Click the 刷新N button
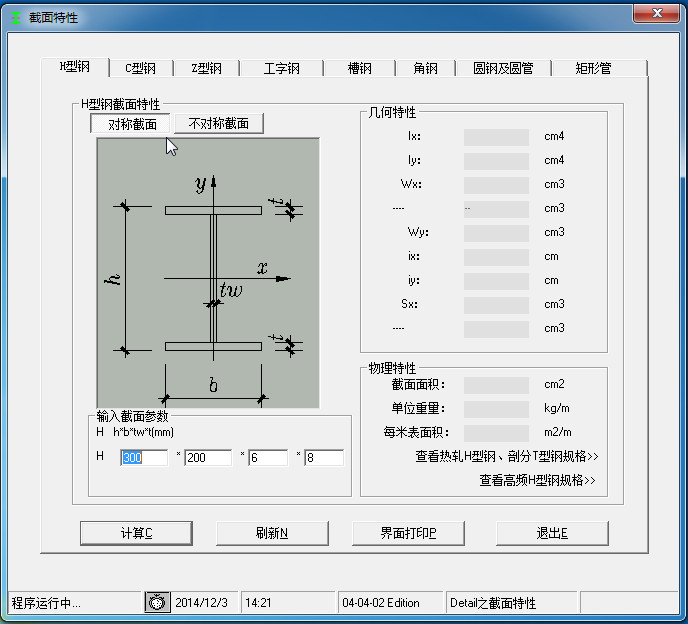Screen dimensions: 688x624 272,533
